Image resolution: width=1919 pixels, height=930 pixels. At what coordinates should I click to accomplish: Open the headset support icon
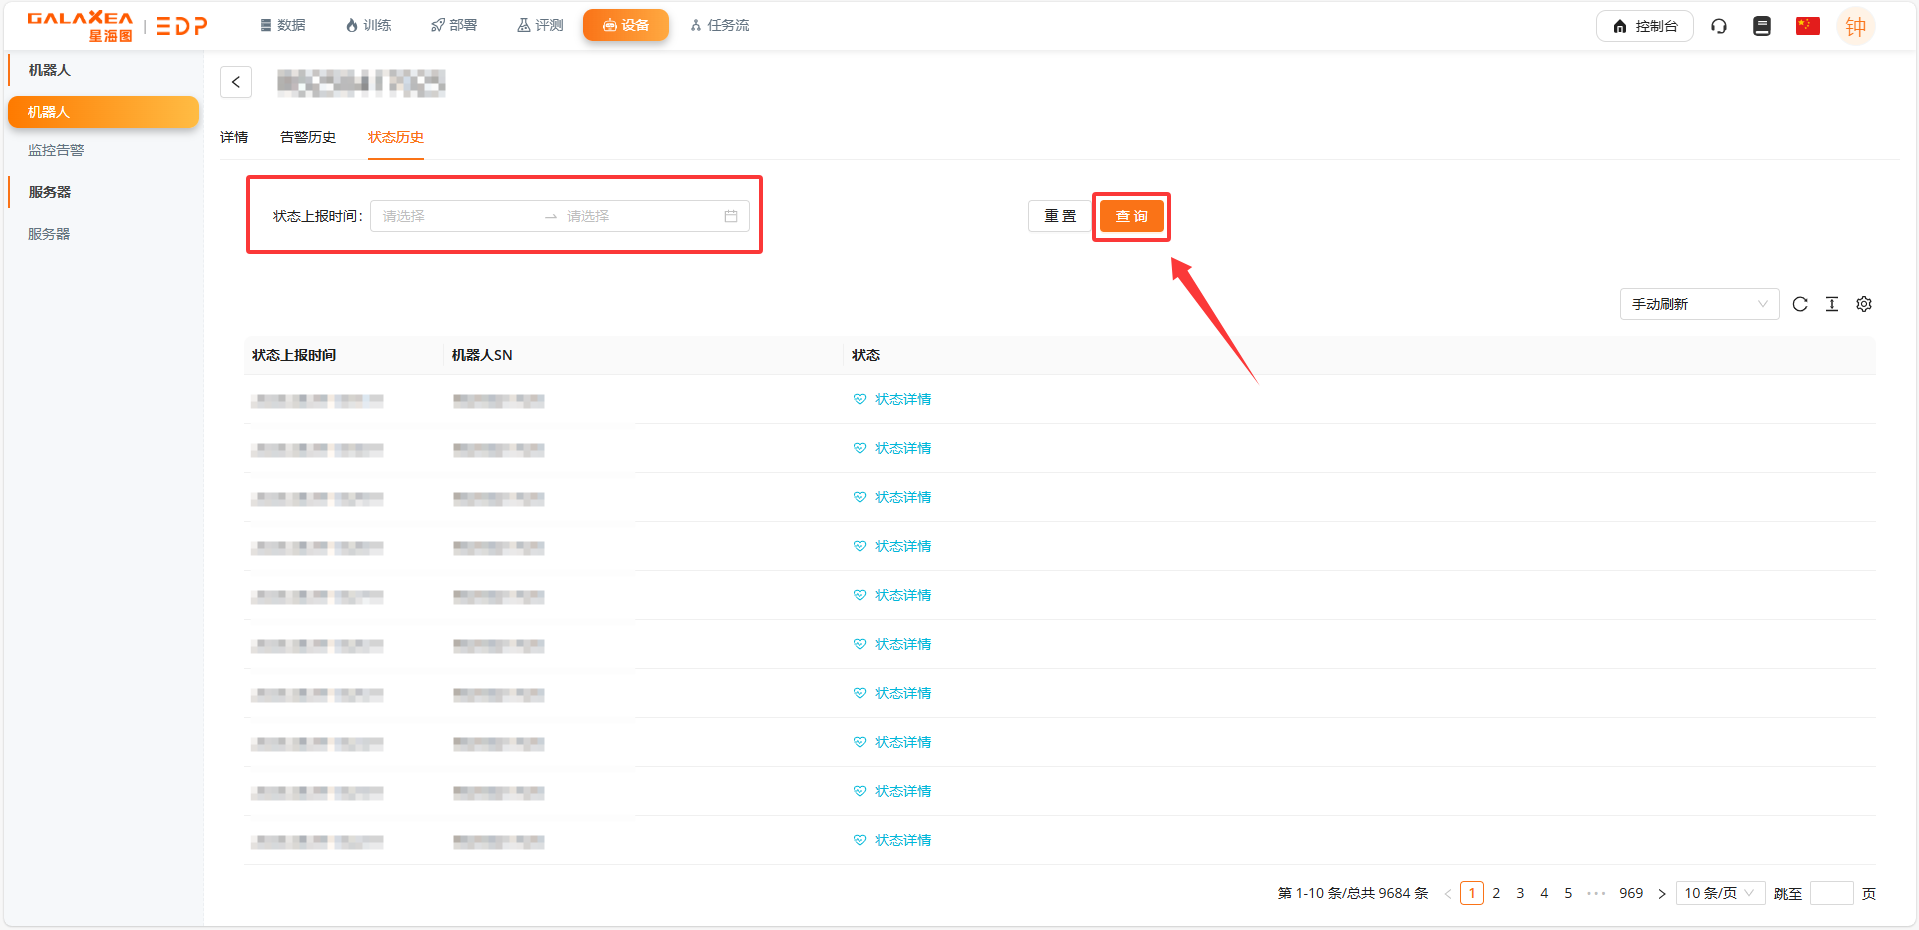pyautogui.click(x=1719, y=26)
